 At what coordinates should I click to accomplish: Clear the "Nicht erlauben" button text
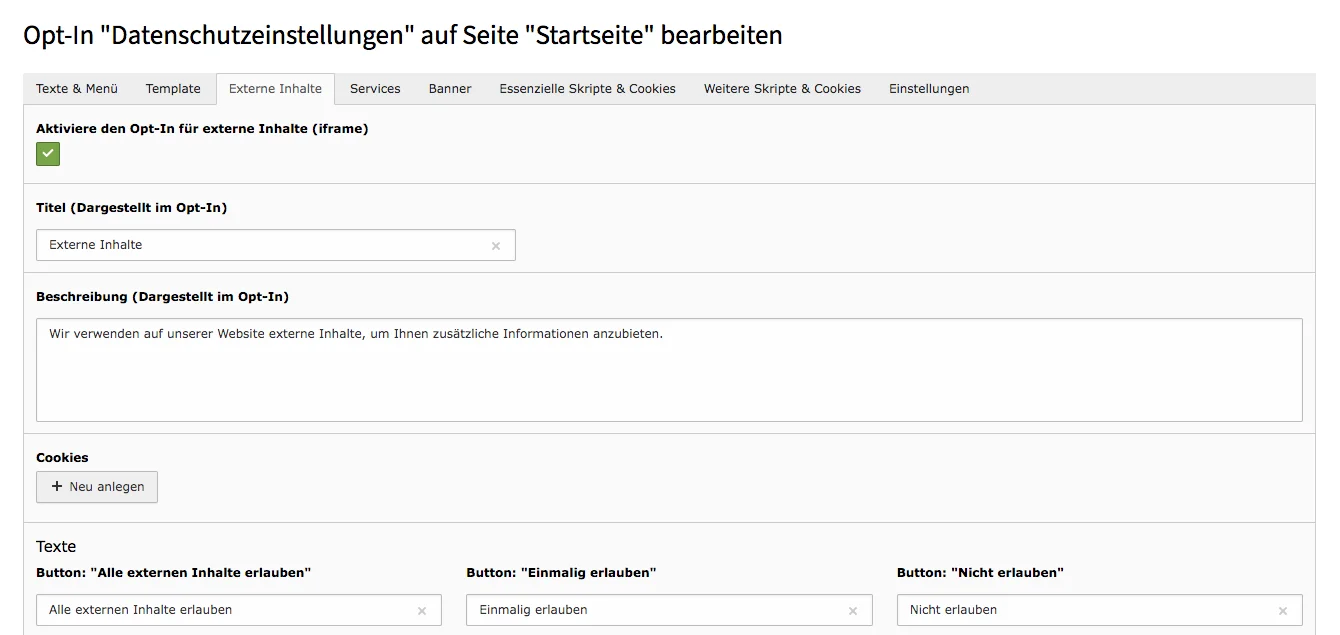[1283, 610]
